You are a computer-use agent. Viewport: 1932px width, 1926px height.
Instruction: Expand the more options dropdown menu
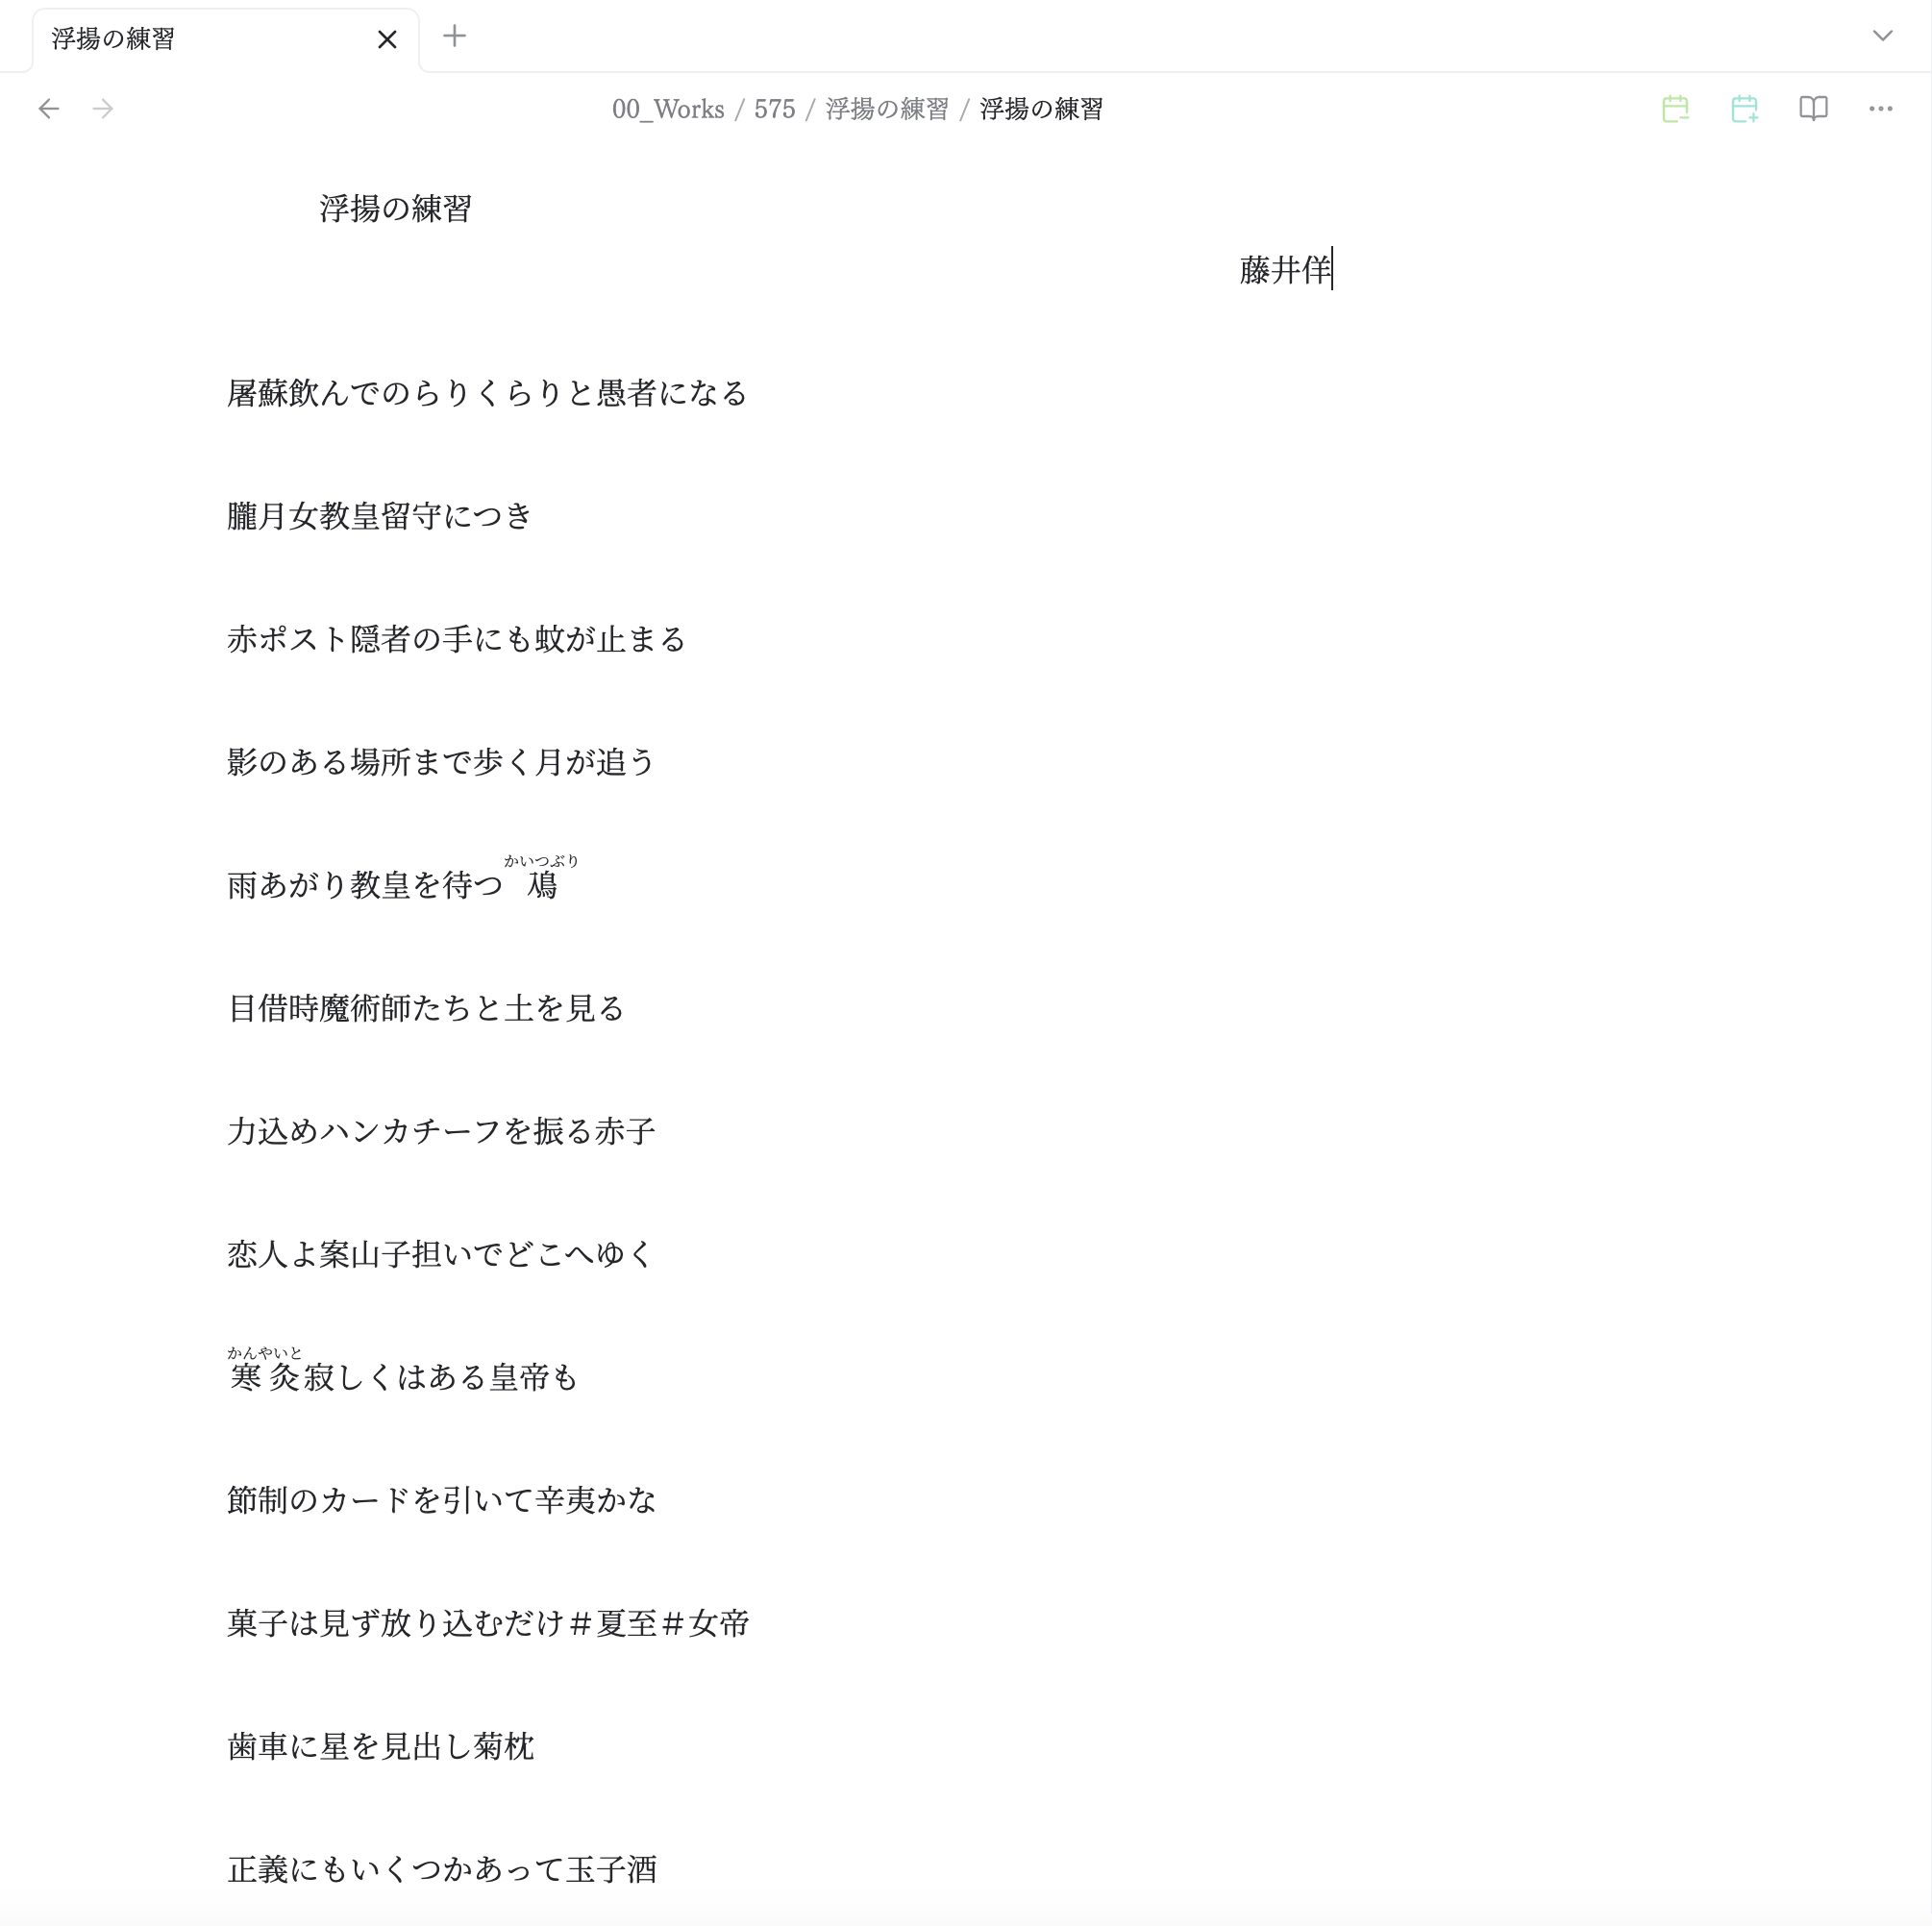pos(1883,108)
